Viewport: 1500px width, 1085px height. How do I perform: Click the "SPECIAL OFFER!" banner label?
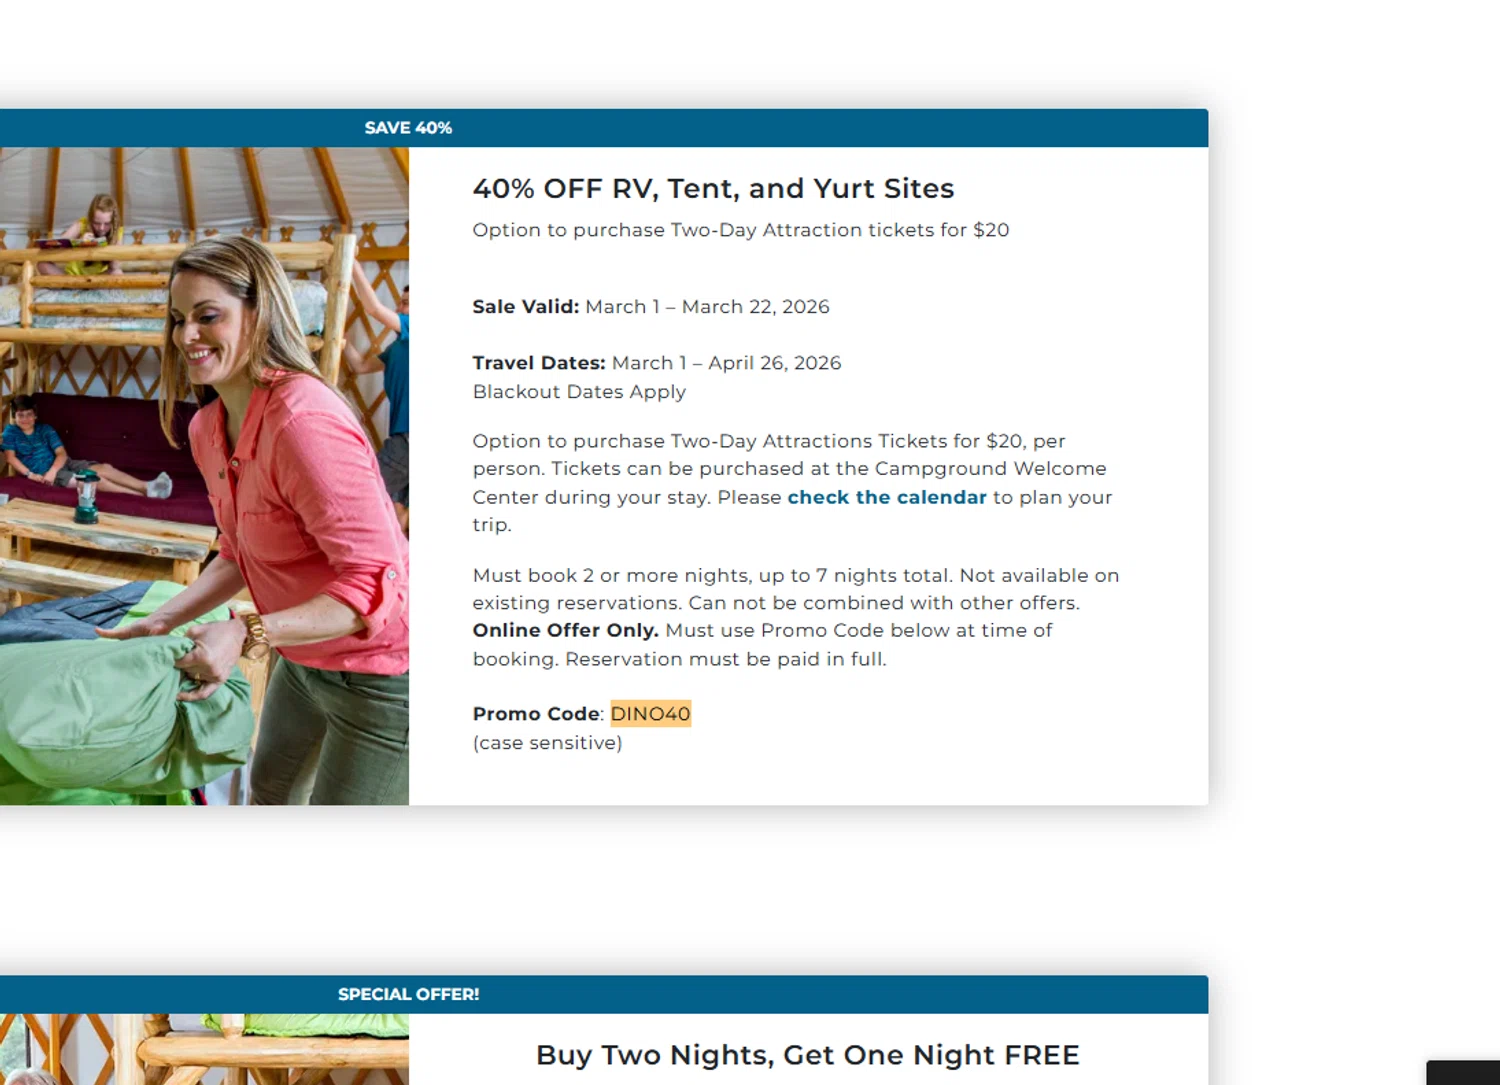[408, 994]
